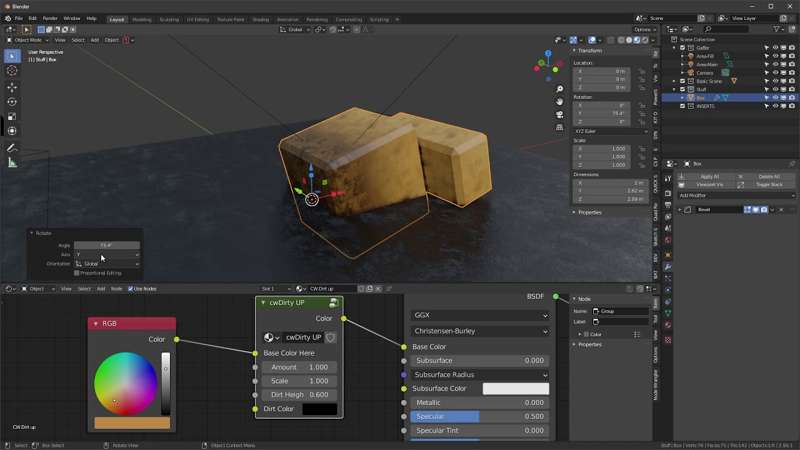
Task: Click the node Name field Group
Action: pyautogui.click(x=619, y=311)
